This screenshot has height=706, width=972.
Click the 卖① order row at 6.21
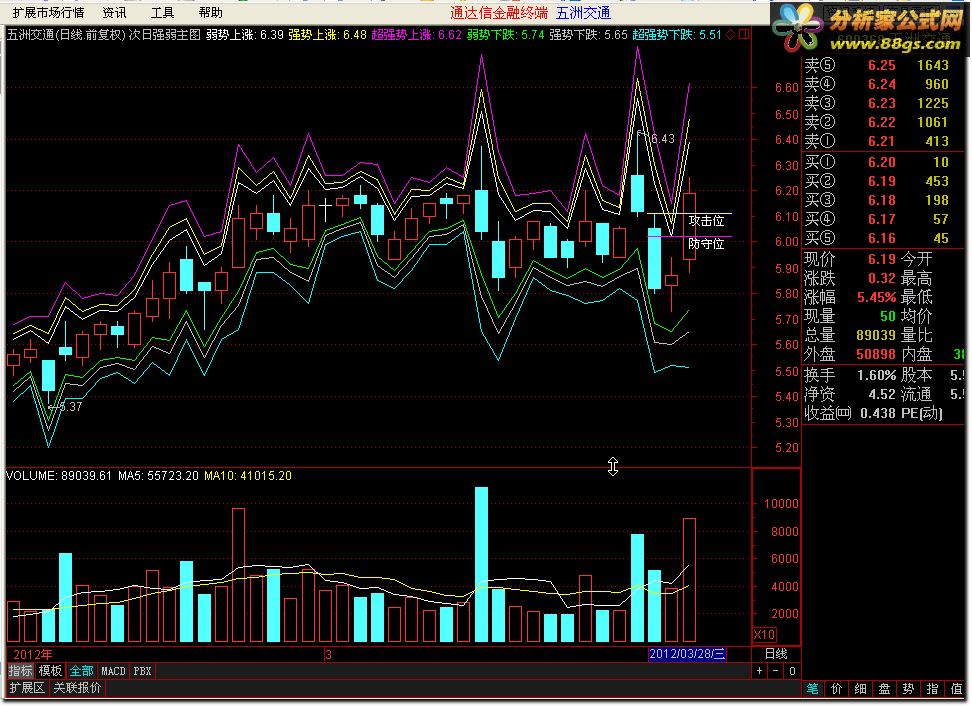877,141
